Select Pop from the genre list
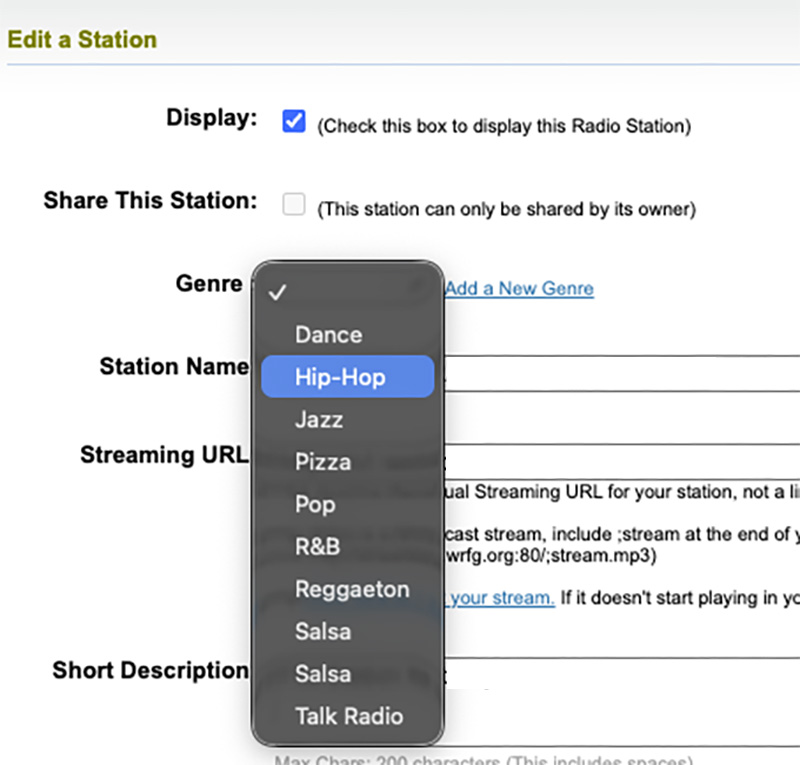 347,504
